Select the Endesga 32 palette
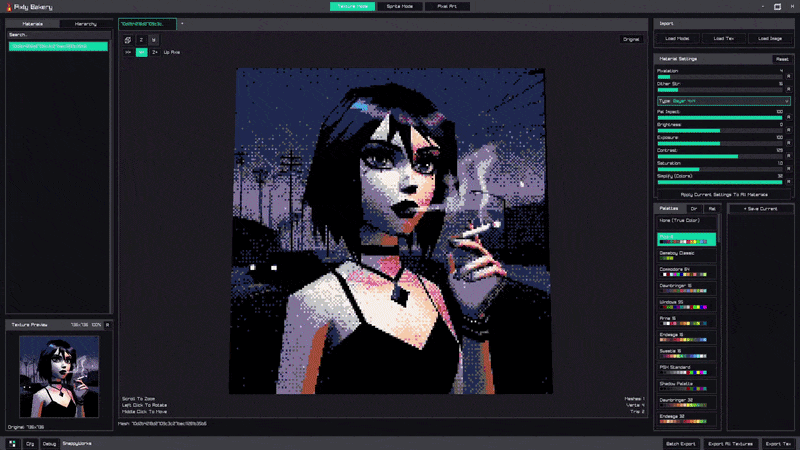The width and height of the screenshot is (800, 450). point(686,418)
